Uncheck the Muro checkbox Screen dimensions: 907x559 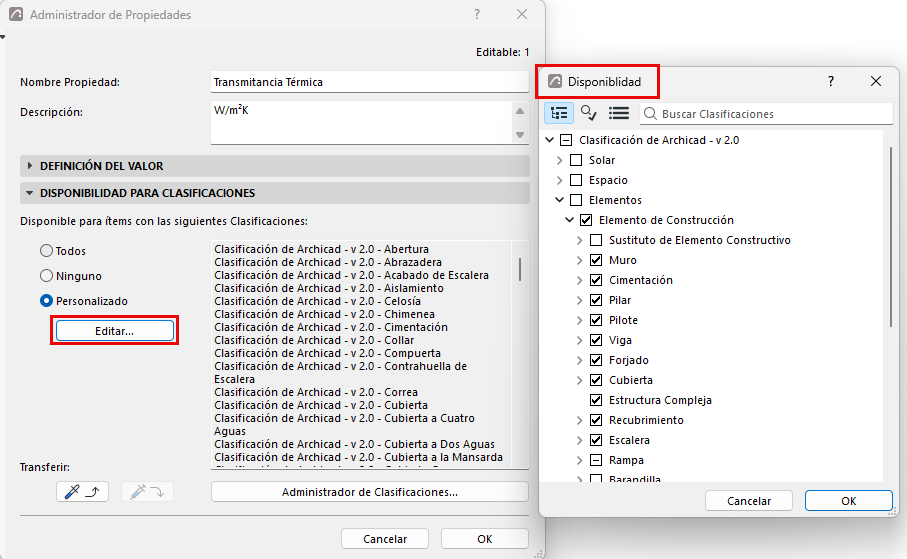596,260
